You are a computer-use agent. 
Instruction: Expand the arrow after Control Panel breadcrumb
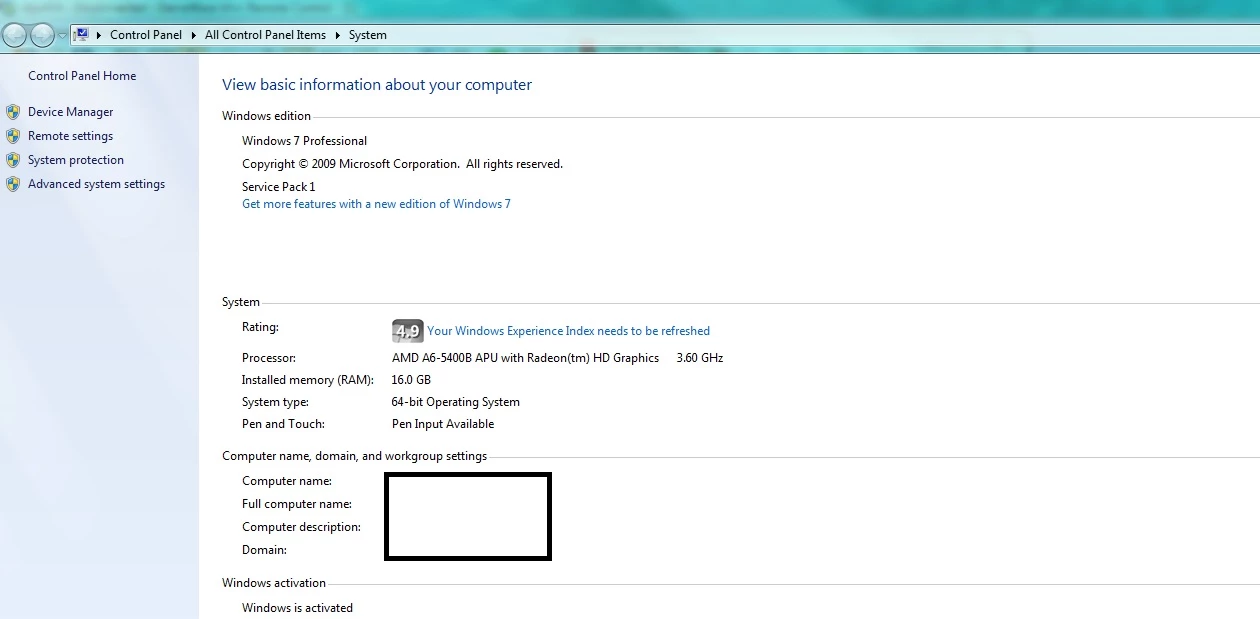pyautogui.click(x=194, y=35)
